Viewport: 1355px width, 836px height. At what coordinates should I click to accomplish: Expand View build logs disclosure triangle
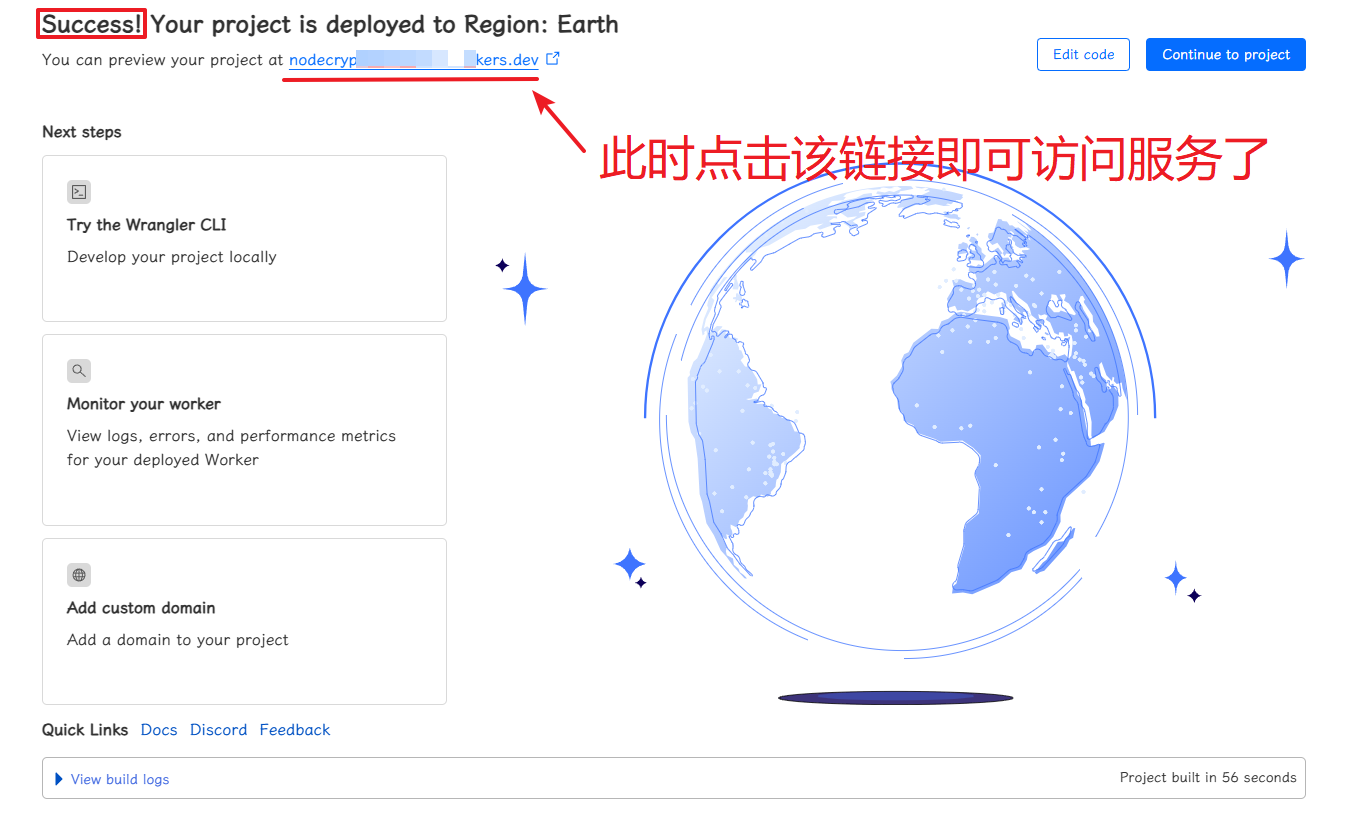[x=59, y=779]
